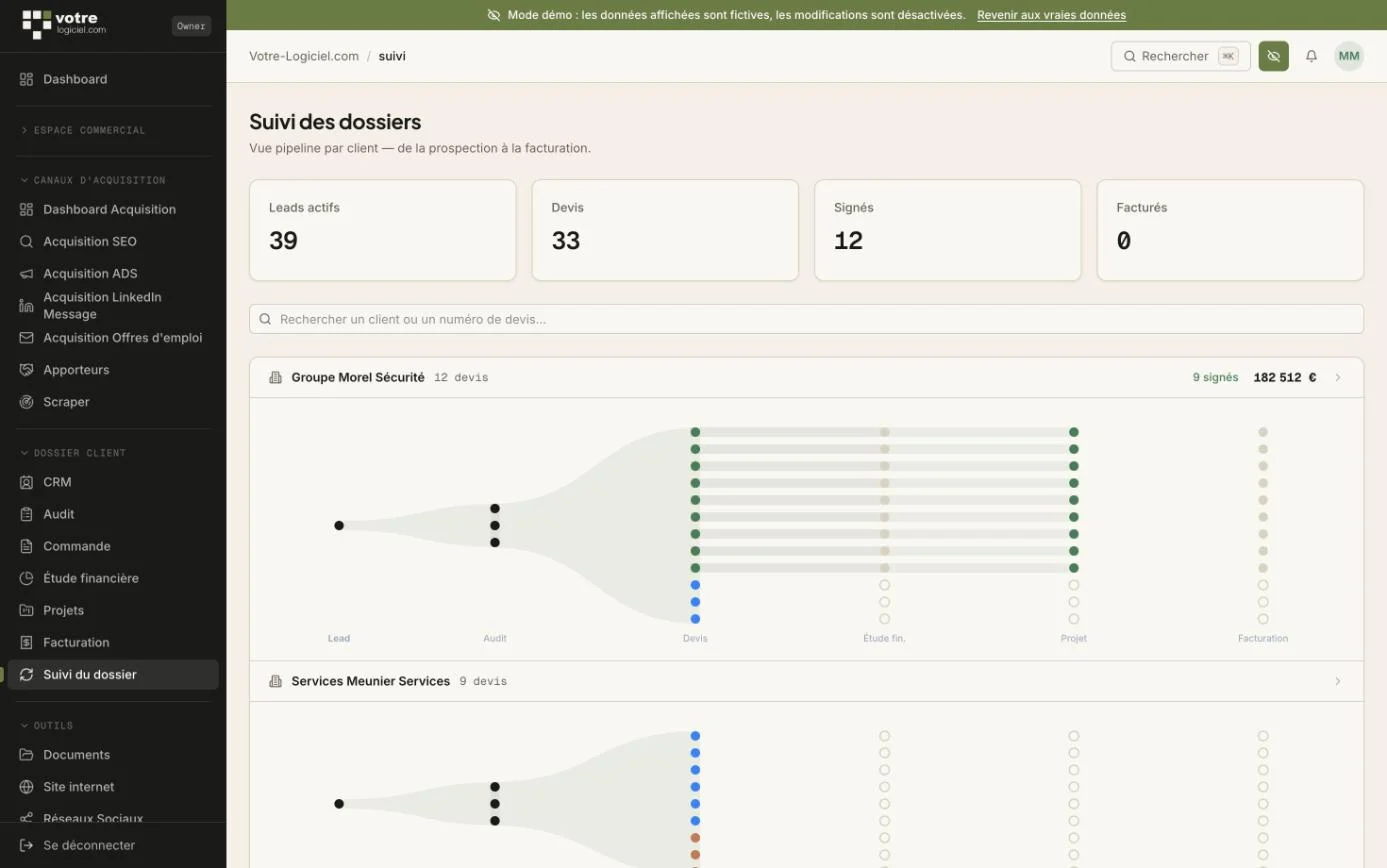Open Acquisition Offres d'emploi page

click(x=113, y=337)
